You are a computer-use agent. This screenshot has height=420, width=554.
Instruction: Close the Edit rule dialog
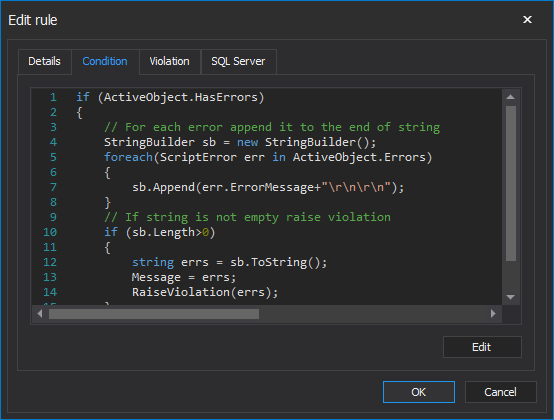point(527,19)
